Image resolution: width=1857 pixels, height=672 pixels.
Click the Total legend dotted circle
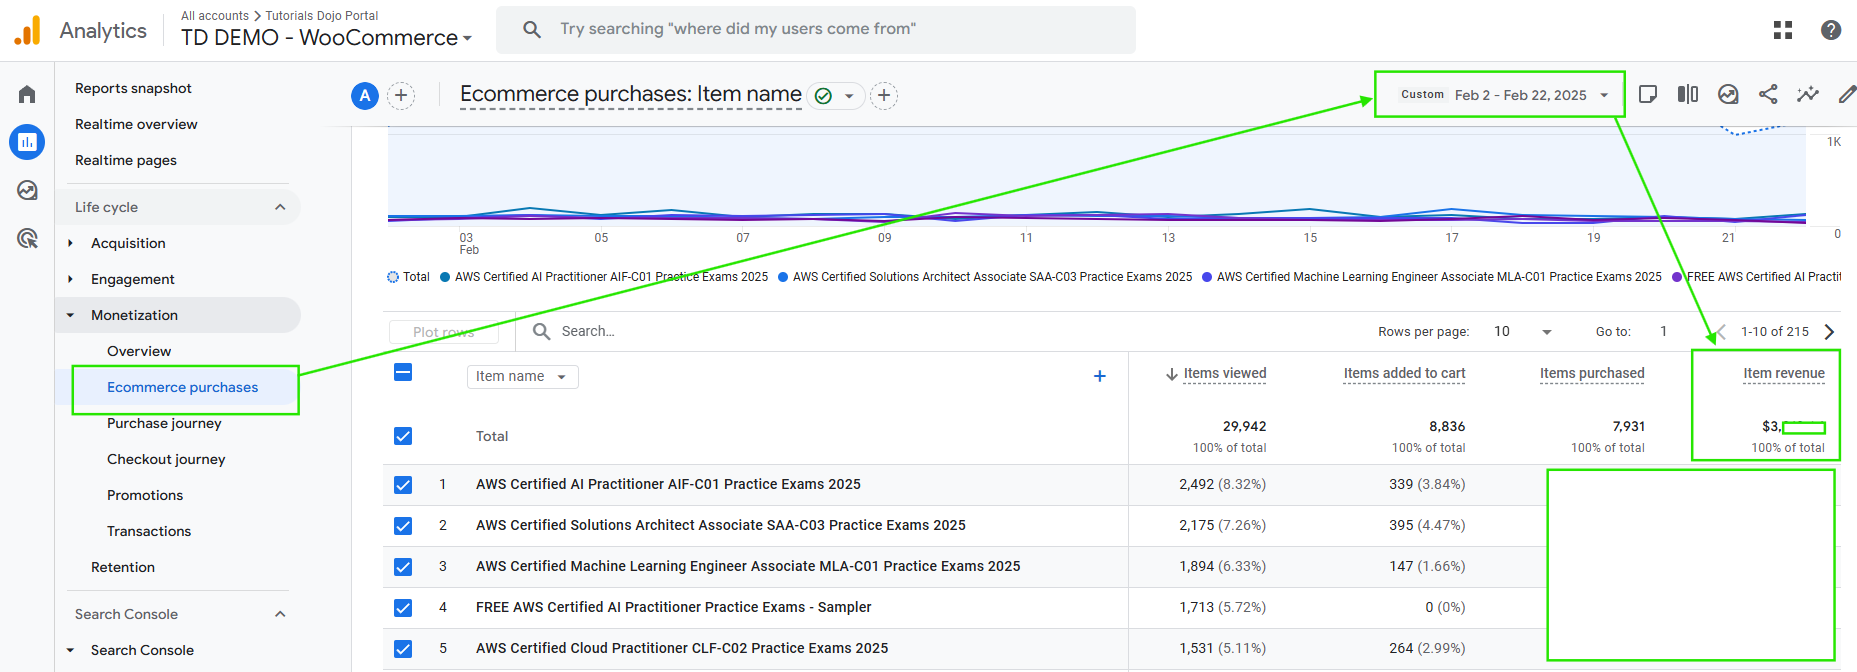click(x=393, y=277)
